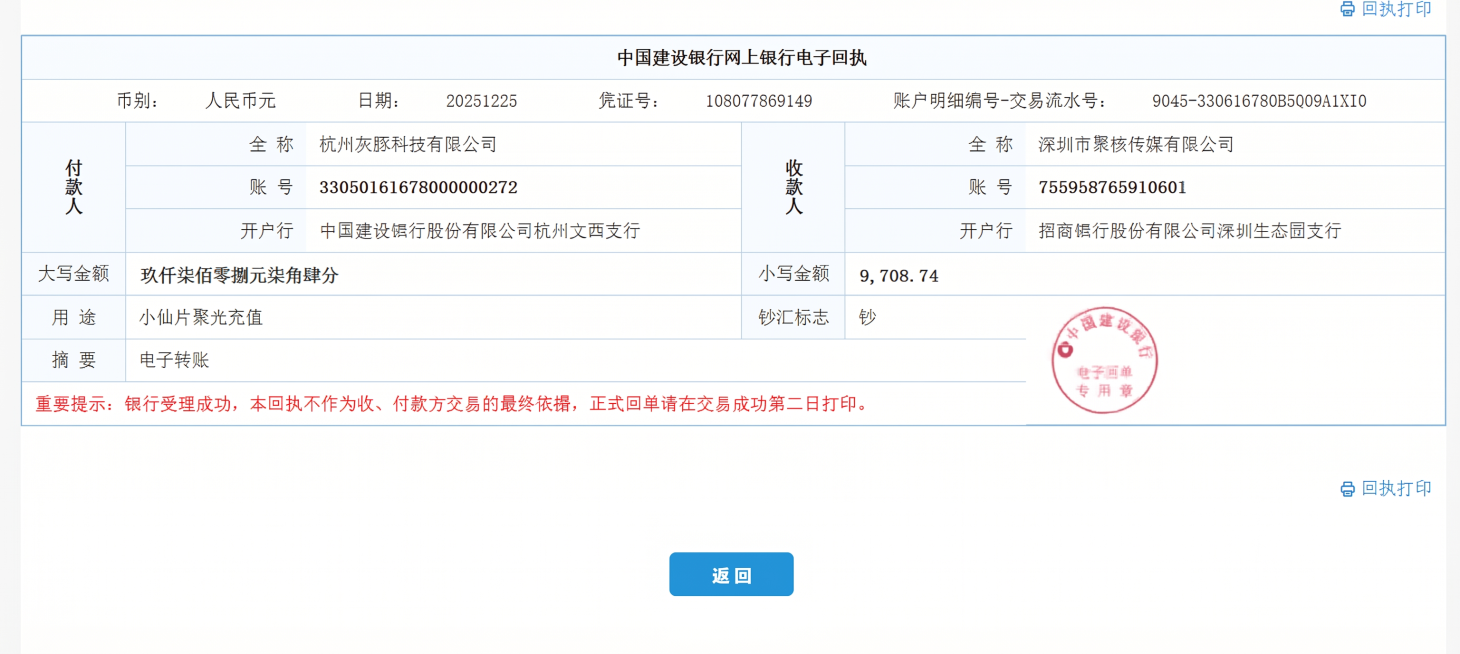Select the amount in words 玖仟柒佰零捌元柒角肆分

click(239, 275)
